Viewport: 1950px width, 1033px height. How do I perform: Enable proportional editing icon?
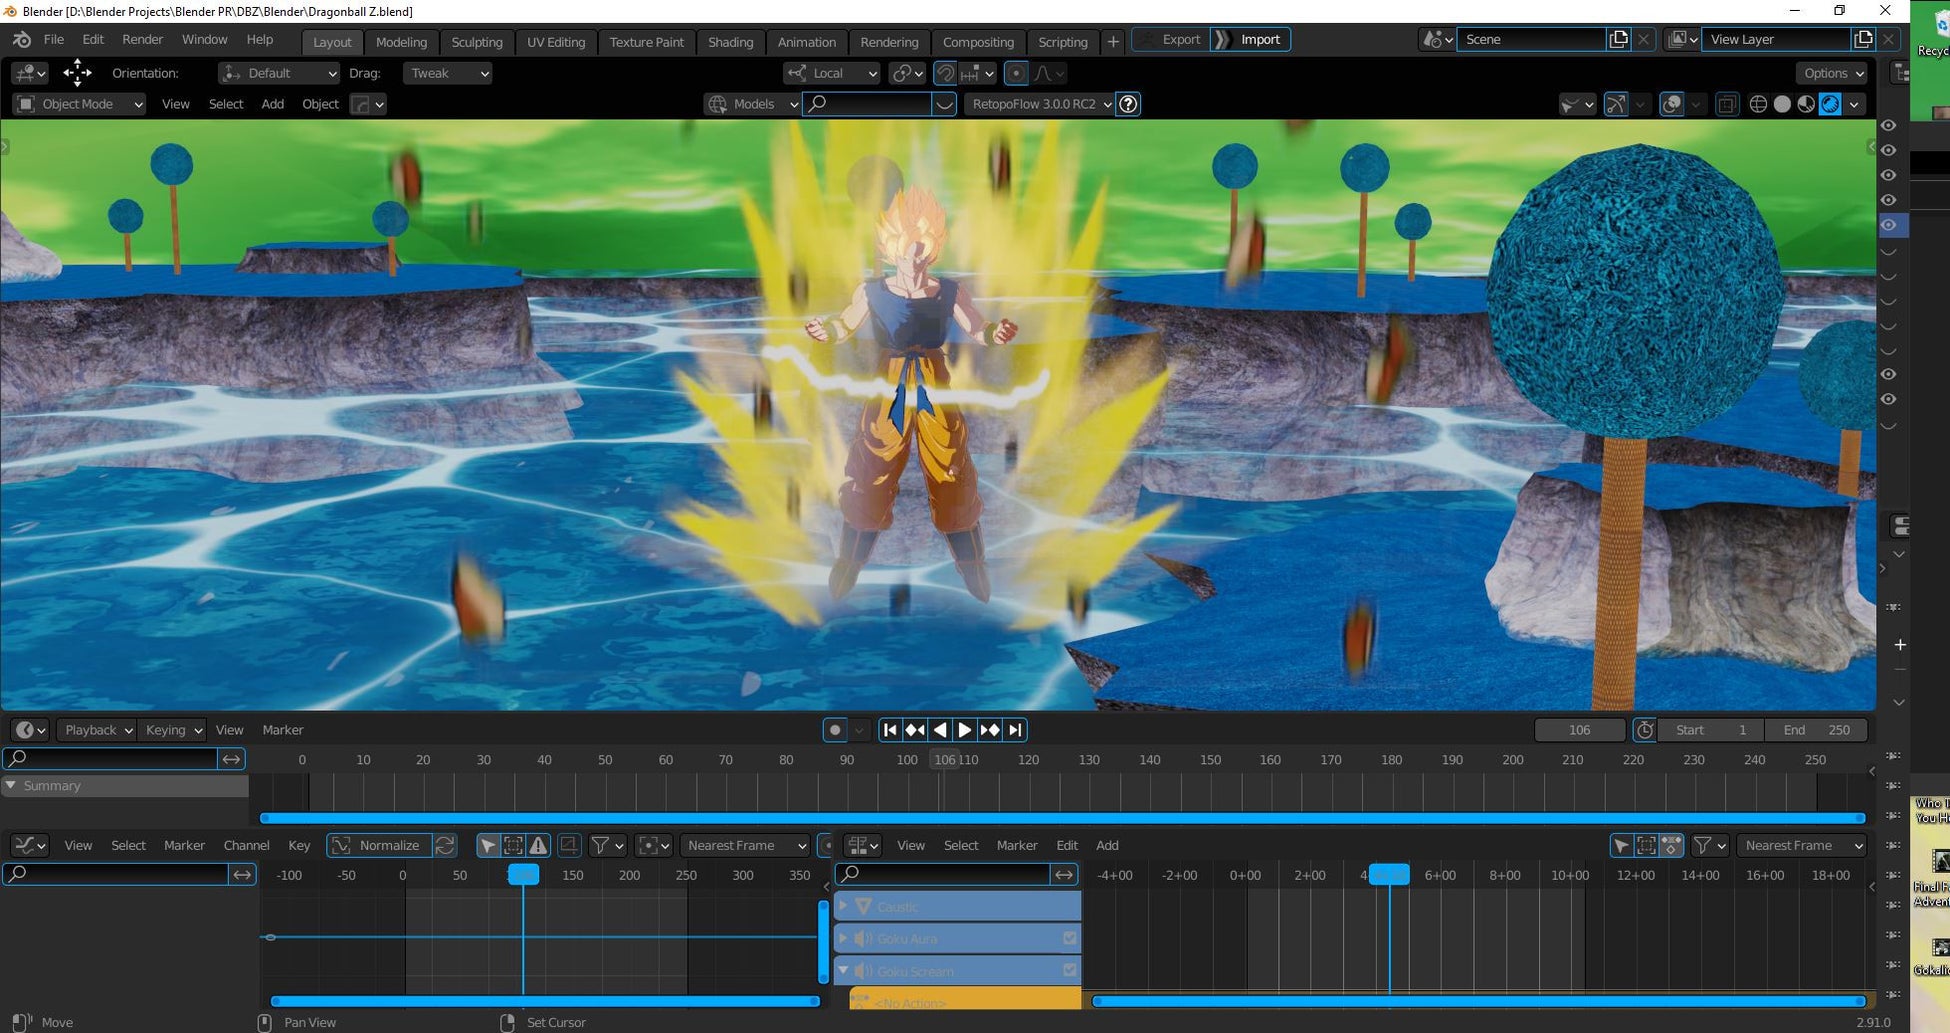click(1016, 73)
